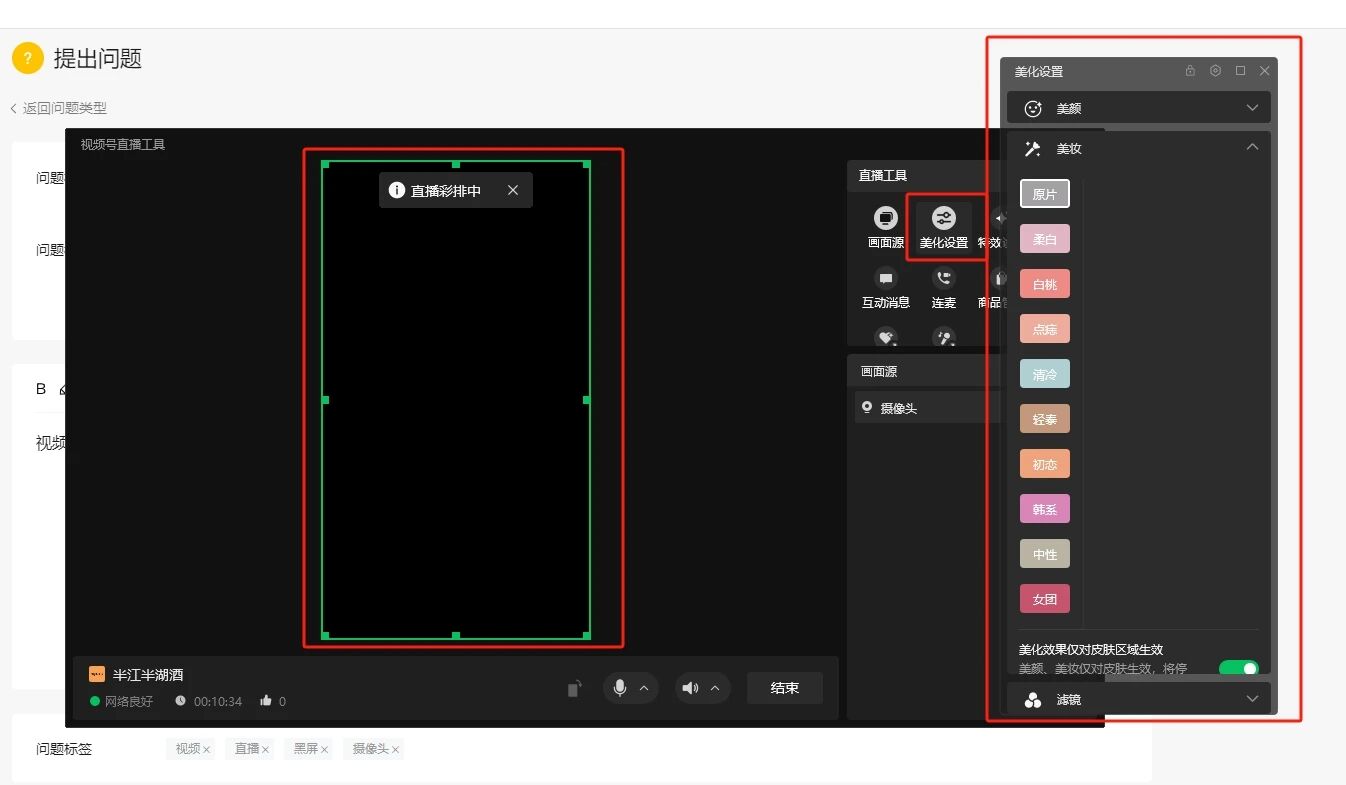The height and width of the screenshot is (785, 1346).
Task: Click the 00:10:34 timer
Action: [x=218, y=701]
